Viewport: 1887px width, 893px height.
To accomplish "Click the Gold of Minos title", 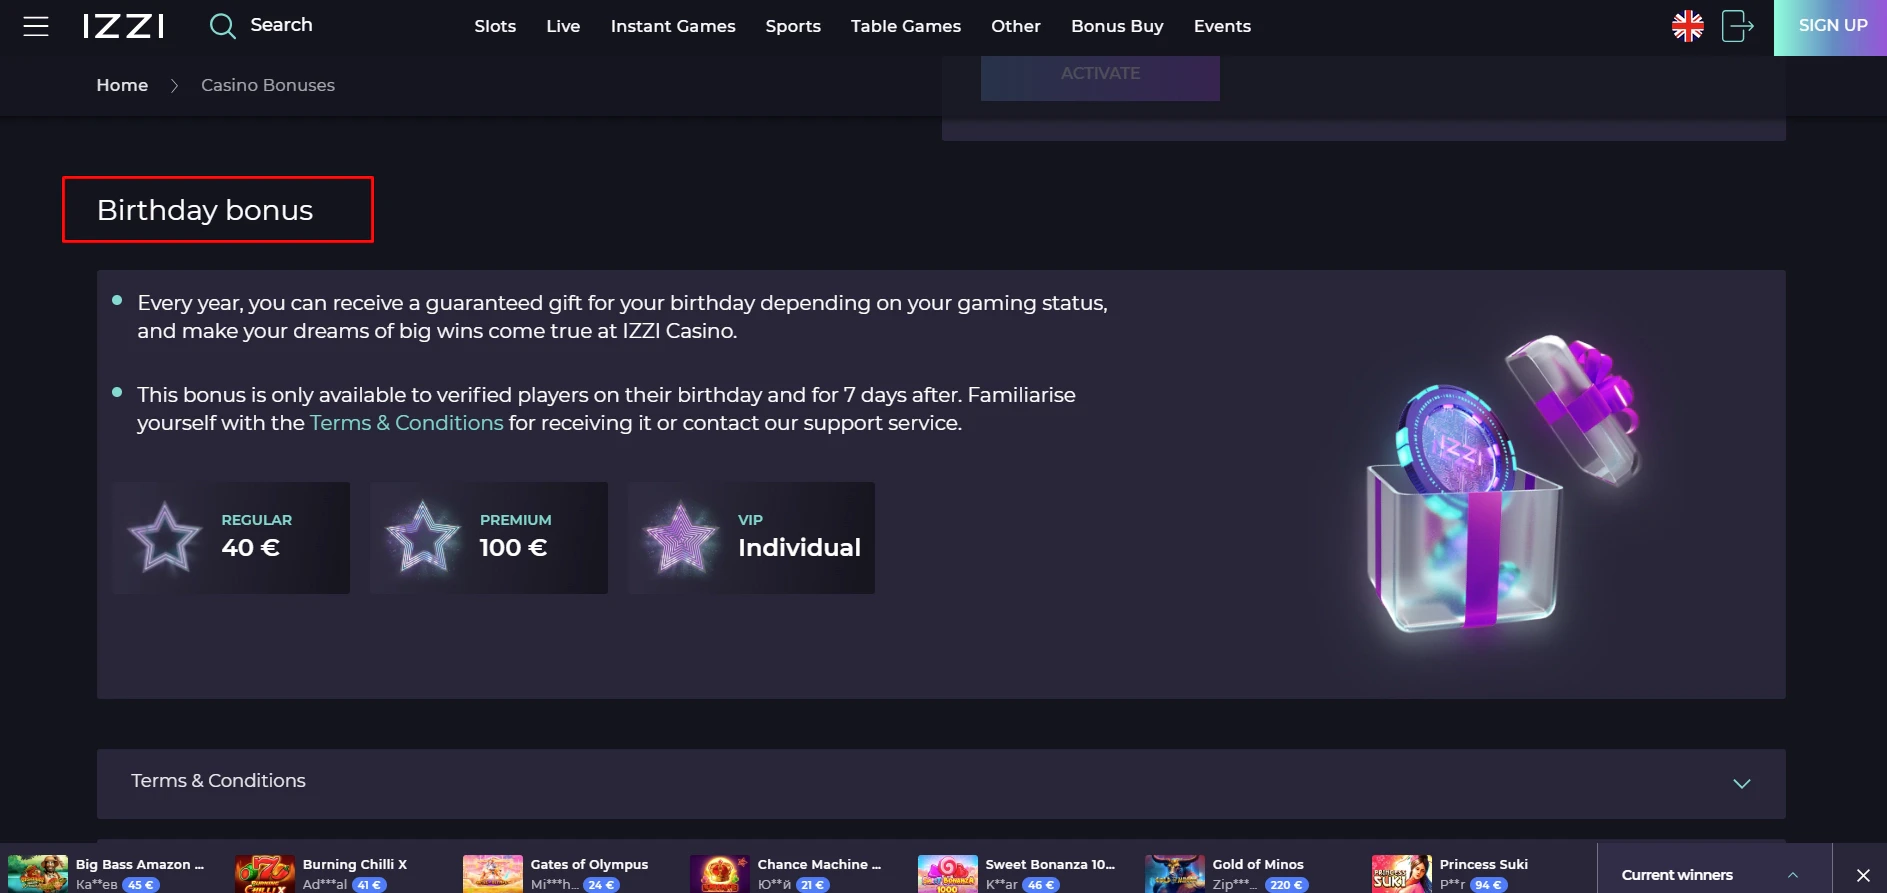I will click(x=1258, y=865).
